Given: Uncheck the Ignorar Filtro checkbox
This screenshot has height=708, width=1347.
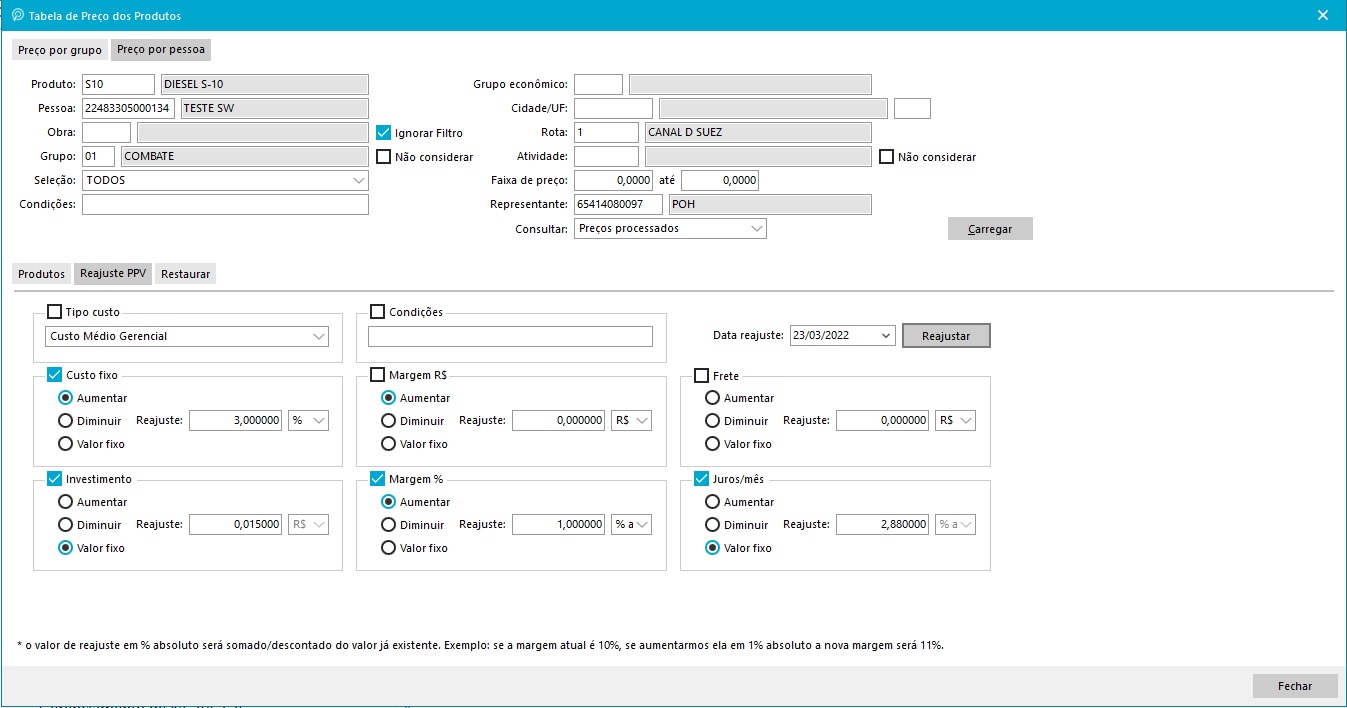Looking at the screenshot, I should (x=383, y=132).
